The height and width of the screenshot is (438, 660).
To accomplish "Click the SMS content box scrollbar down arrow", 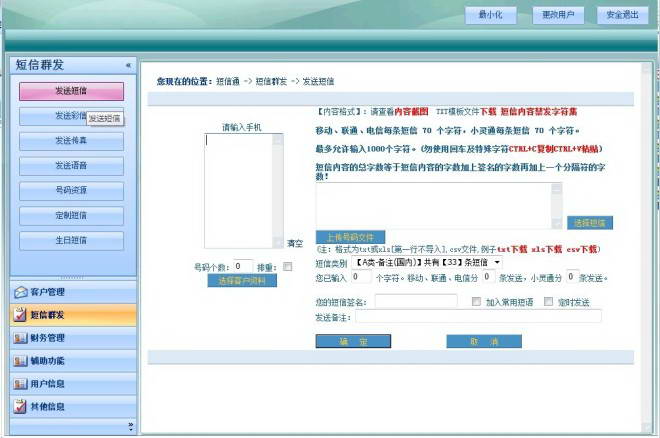I will click(x=556, y=223).
